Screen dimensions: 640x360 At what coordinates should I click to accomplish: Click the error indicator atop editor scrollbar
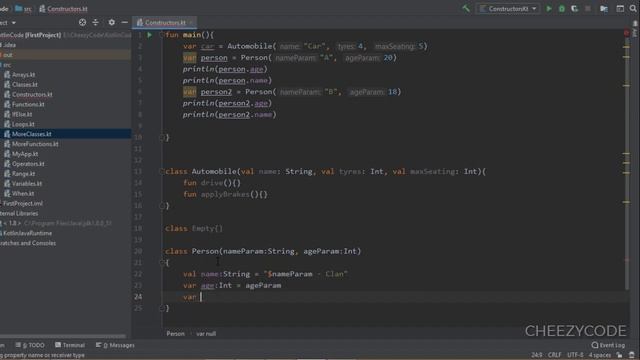[x=627, y=33]
